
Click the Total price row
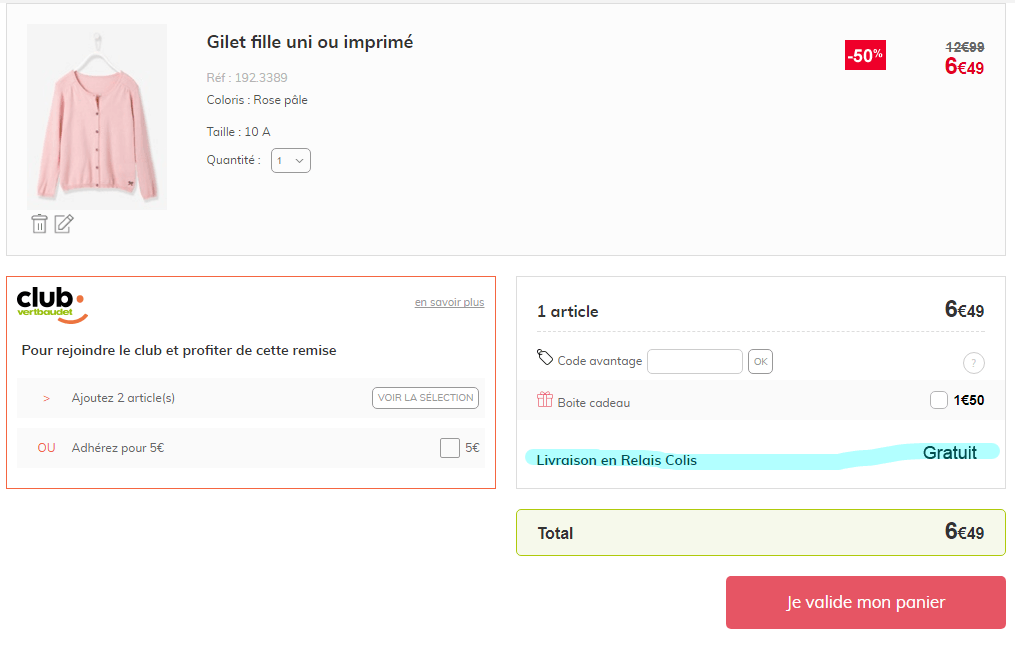760,532
